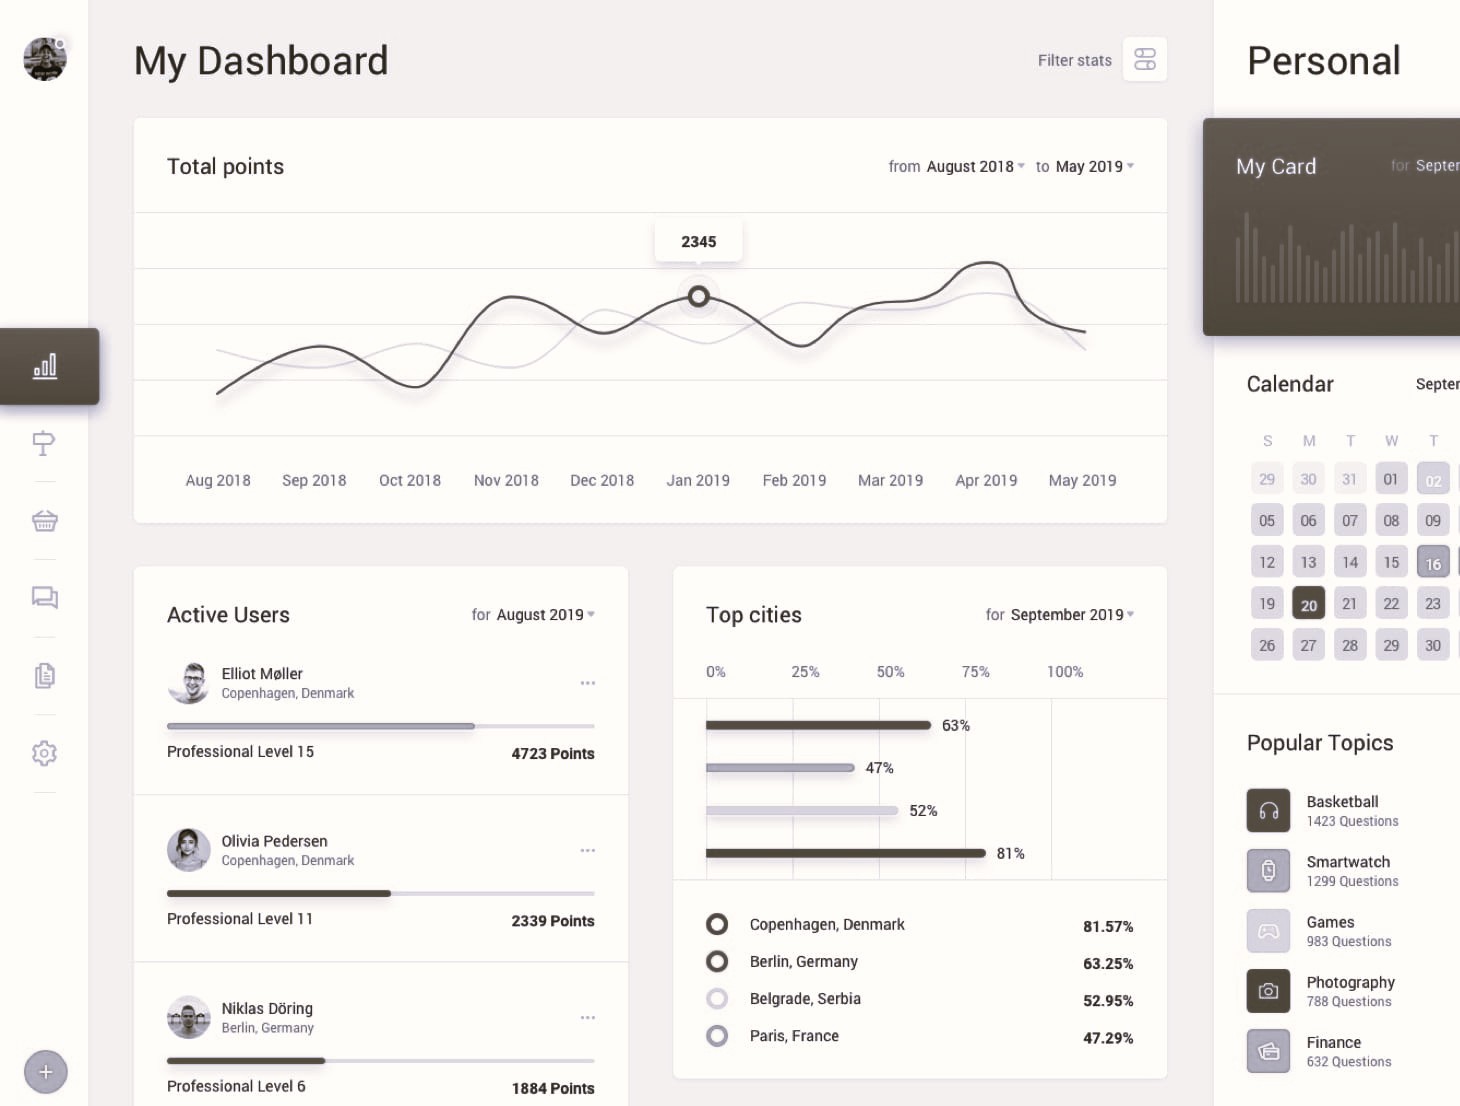Viewport: 1460px width, 1106px height.
Task: Click the signpost icon in sidebar
Action: pyautogui.click(x=44, y=443)
